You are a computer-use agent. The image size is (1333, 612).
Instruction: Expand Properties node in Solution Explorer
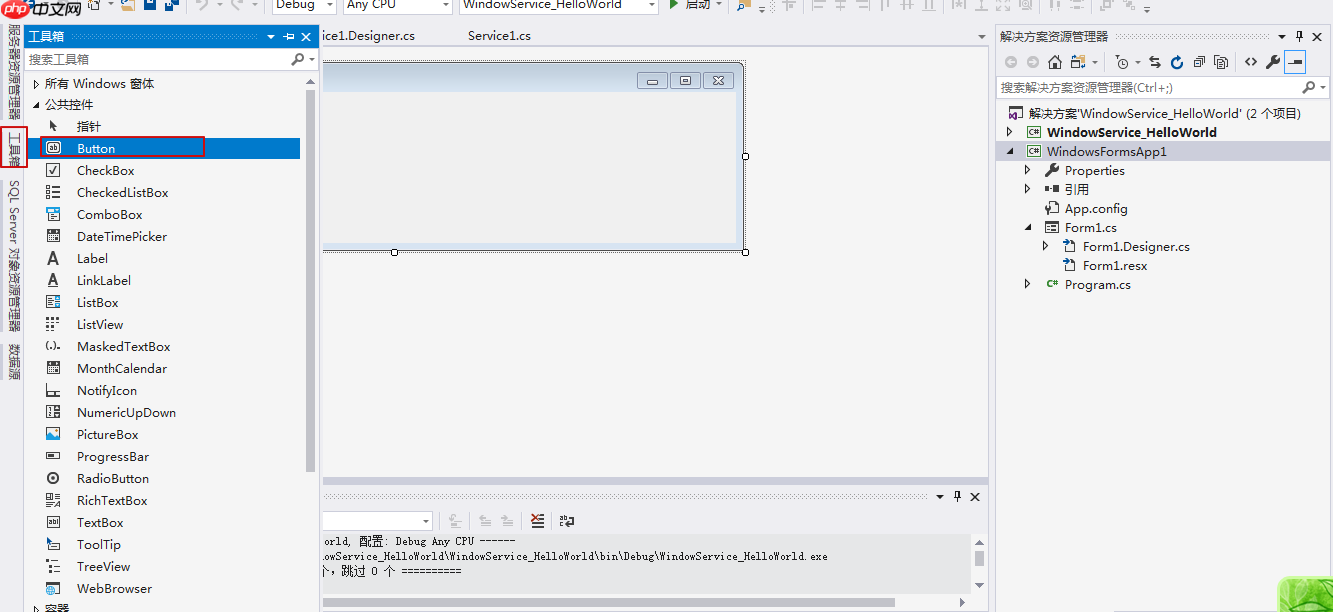coord(1027,171)
